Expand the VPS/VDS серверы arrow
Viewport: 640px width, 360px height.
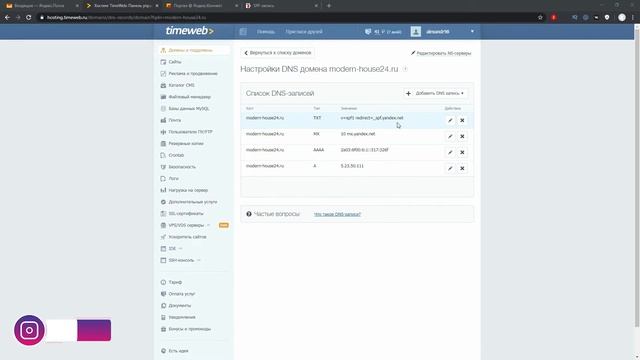(x=208, y=225)
